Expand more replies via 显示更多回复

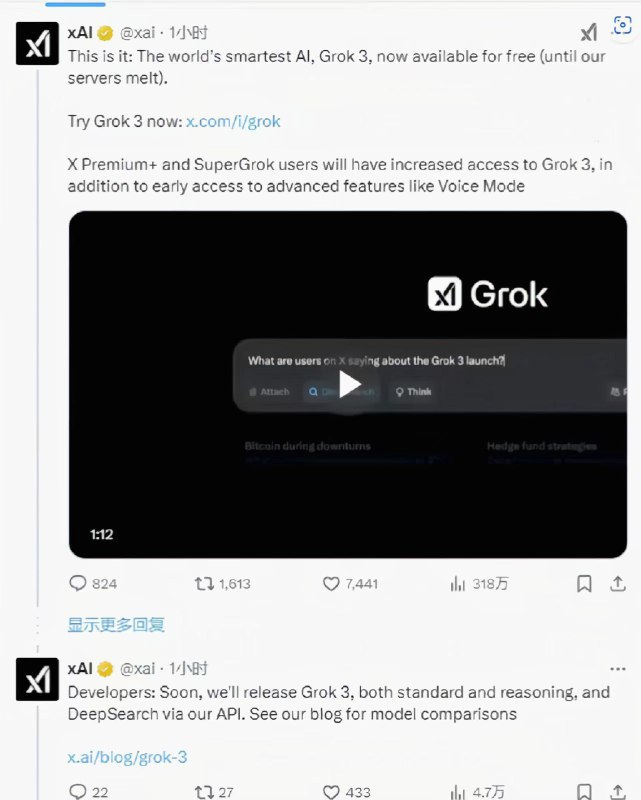(x=117, y=624)
